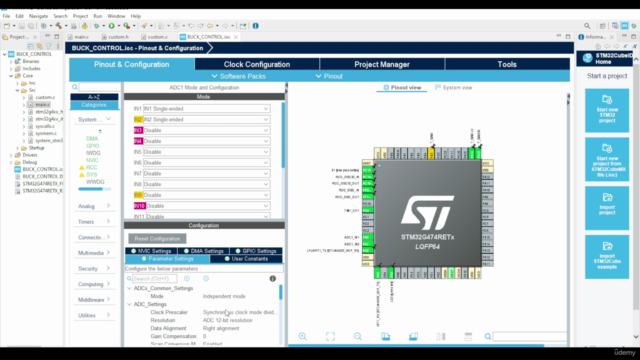
Task: Switch to Clock Configuration tab
Action: point(257,64)
